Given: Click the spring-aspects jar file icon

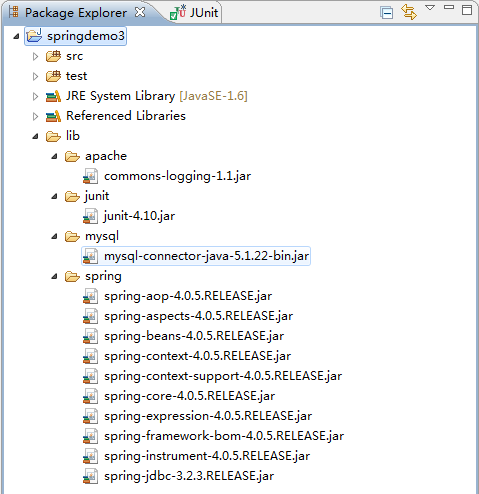Looking at the screenshot, I should [x=90, y=316].
